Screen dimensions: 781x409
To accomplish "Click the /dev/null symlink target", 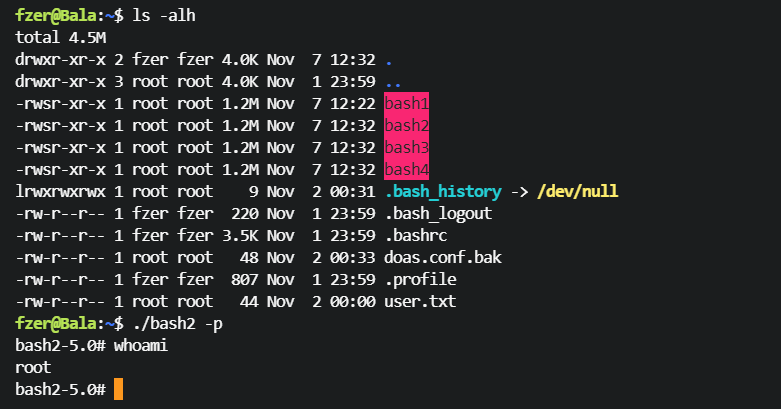I will pos(574,191).
